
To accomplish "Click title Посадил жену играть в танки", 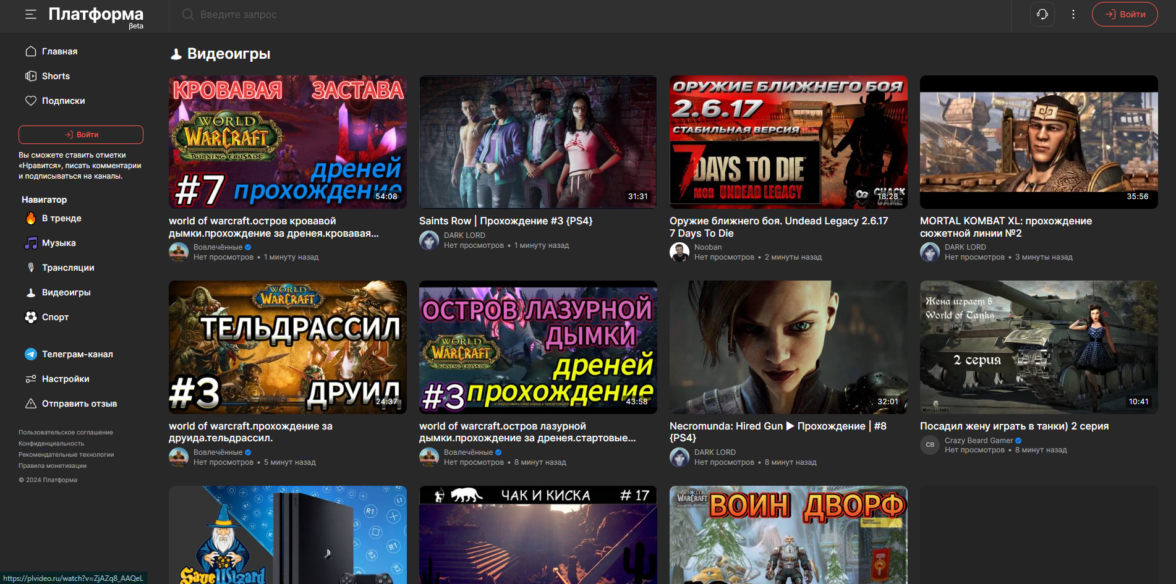I will pyautogui.click(x=1014, y=427).
